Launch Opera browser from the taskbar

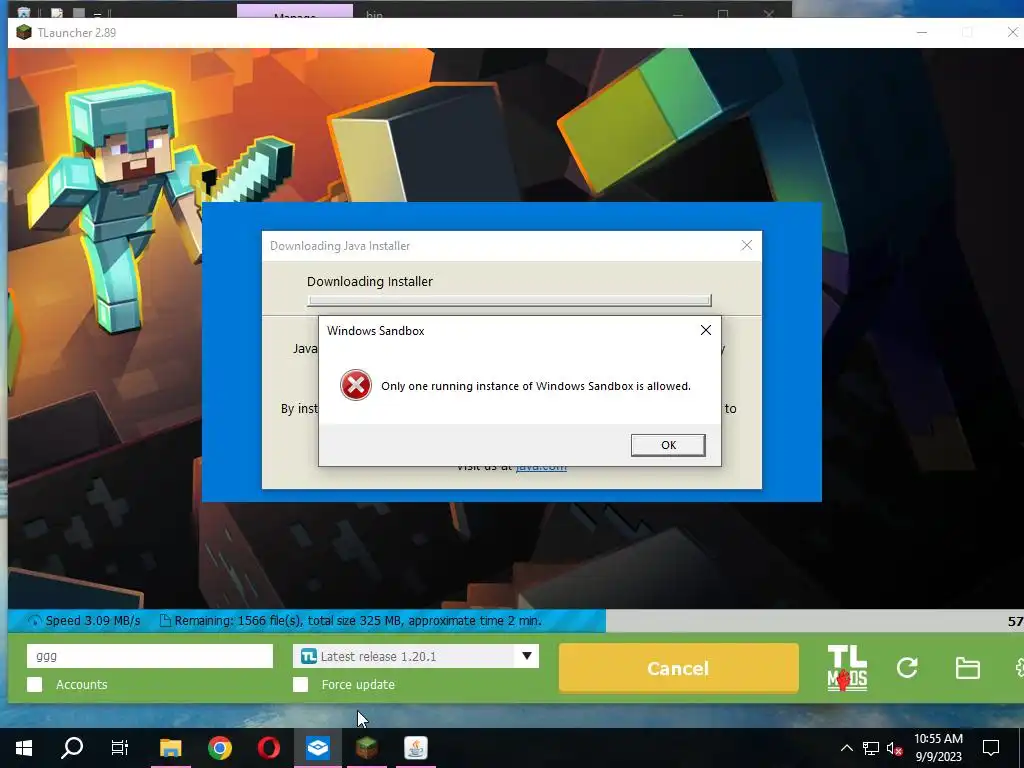coord(268,748)
